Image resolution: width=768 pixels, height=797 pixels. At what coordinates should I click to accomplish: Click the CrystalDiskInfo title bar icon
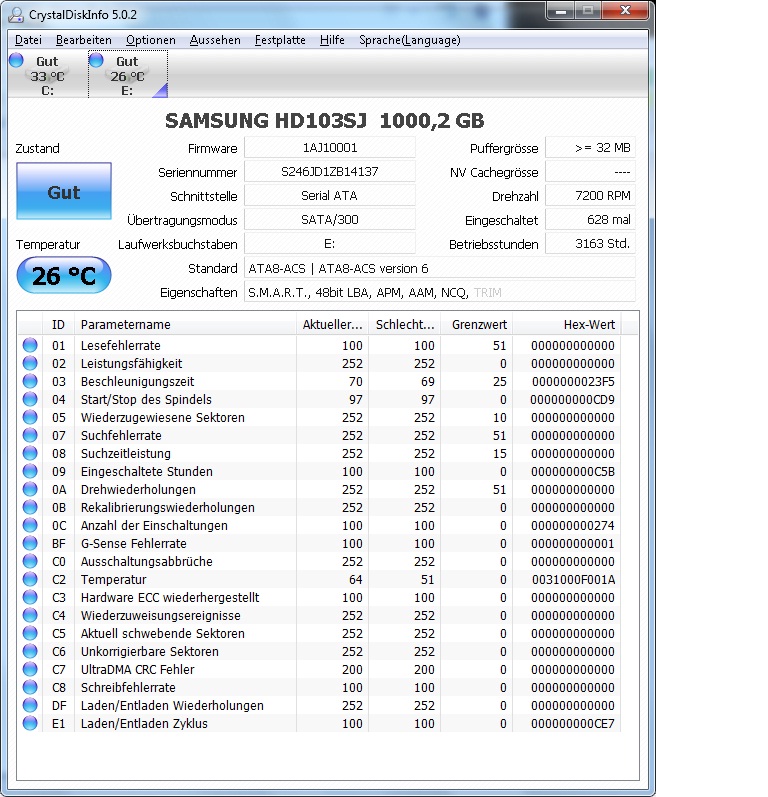point(16,15)
